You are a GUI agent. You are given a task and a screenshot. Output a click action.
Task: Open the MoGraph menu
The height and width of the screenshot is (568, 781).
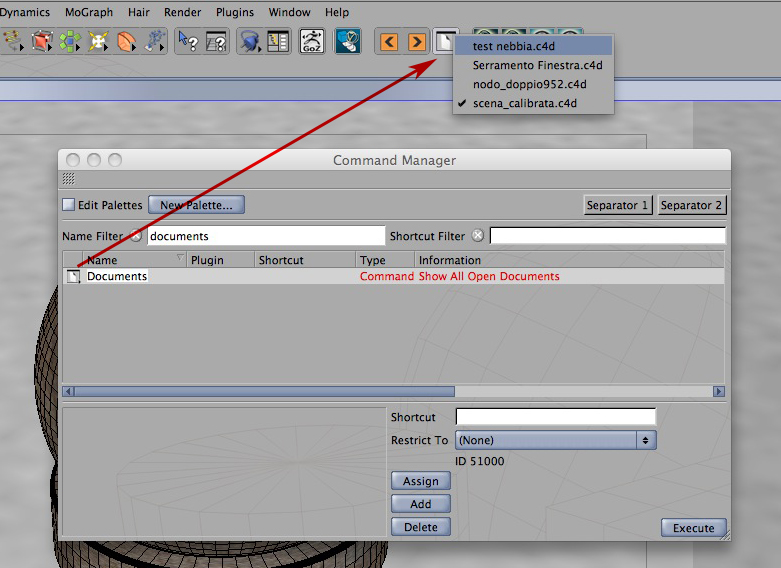pyautogui.click(x=89, y=12)
